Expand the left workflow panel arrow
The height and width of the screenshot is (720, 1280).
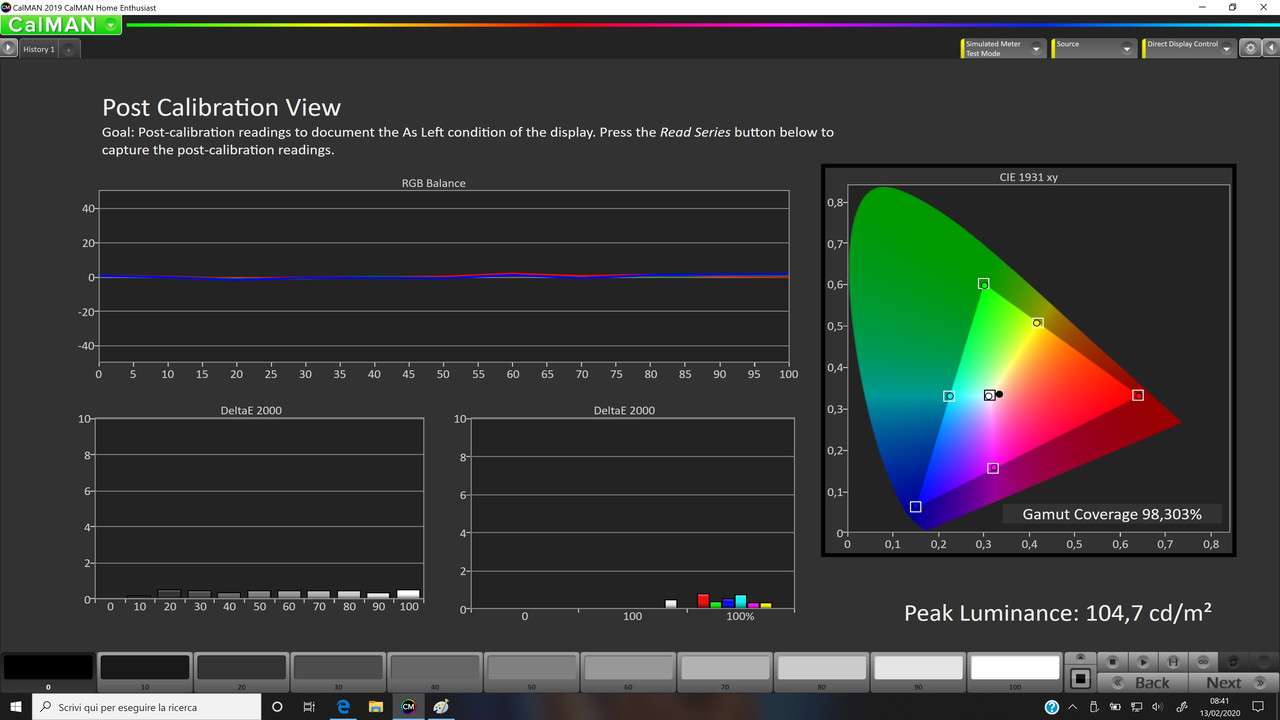[9, 48]
